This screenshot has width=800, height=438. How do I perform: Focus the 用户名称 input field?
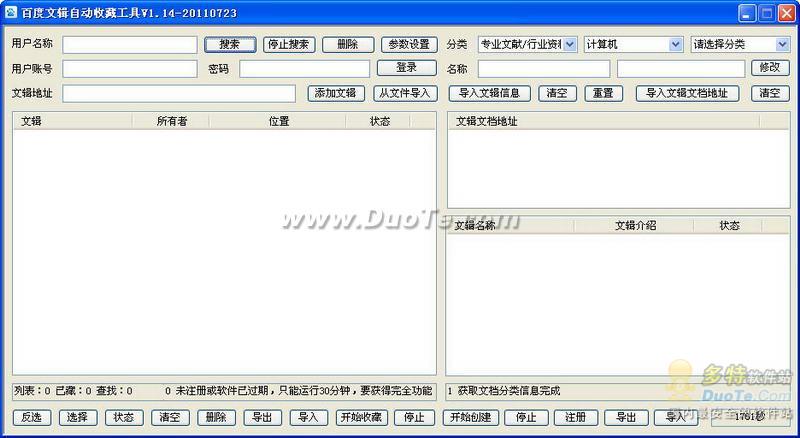[130, 44]
